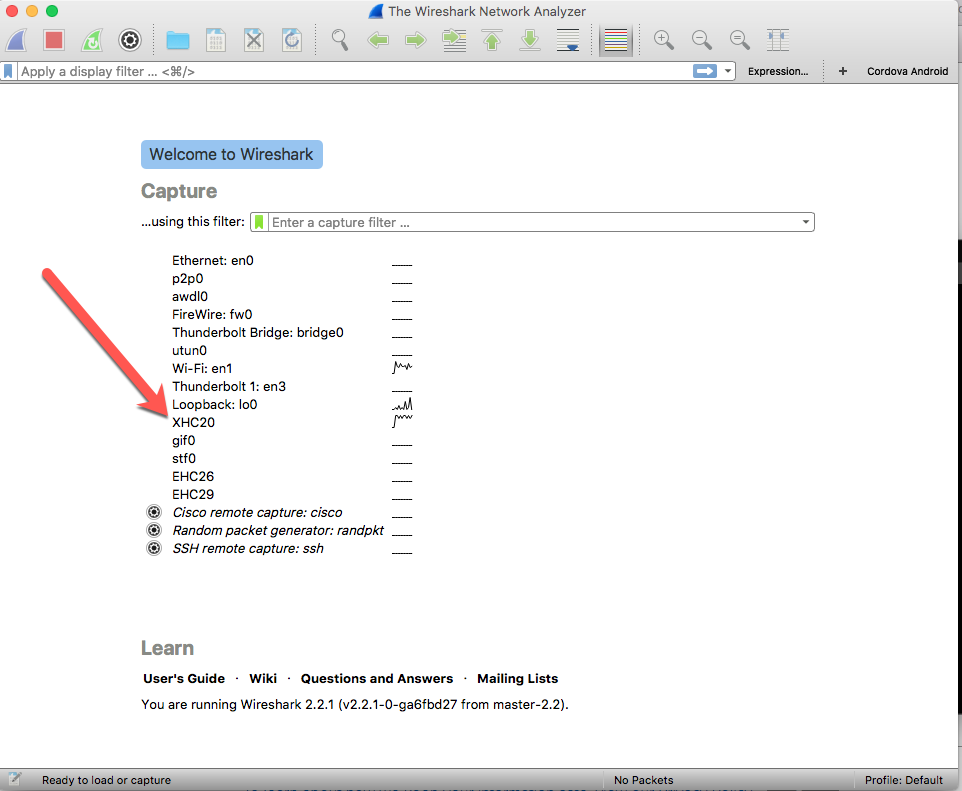Zoom out the main window text
962x791 pixels.
tap(701, 41)
